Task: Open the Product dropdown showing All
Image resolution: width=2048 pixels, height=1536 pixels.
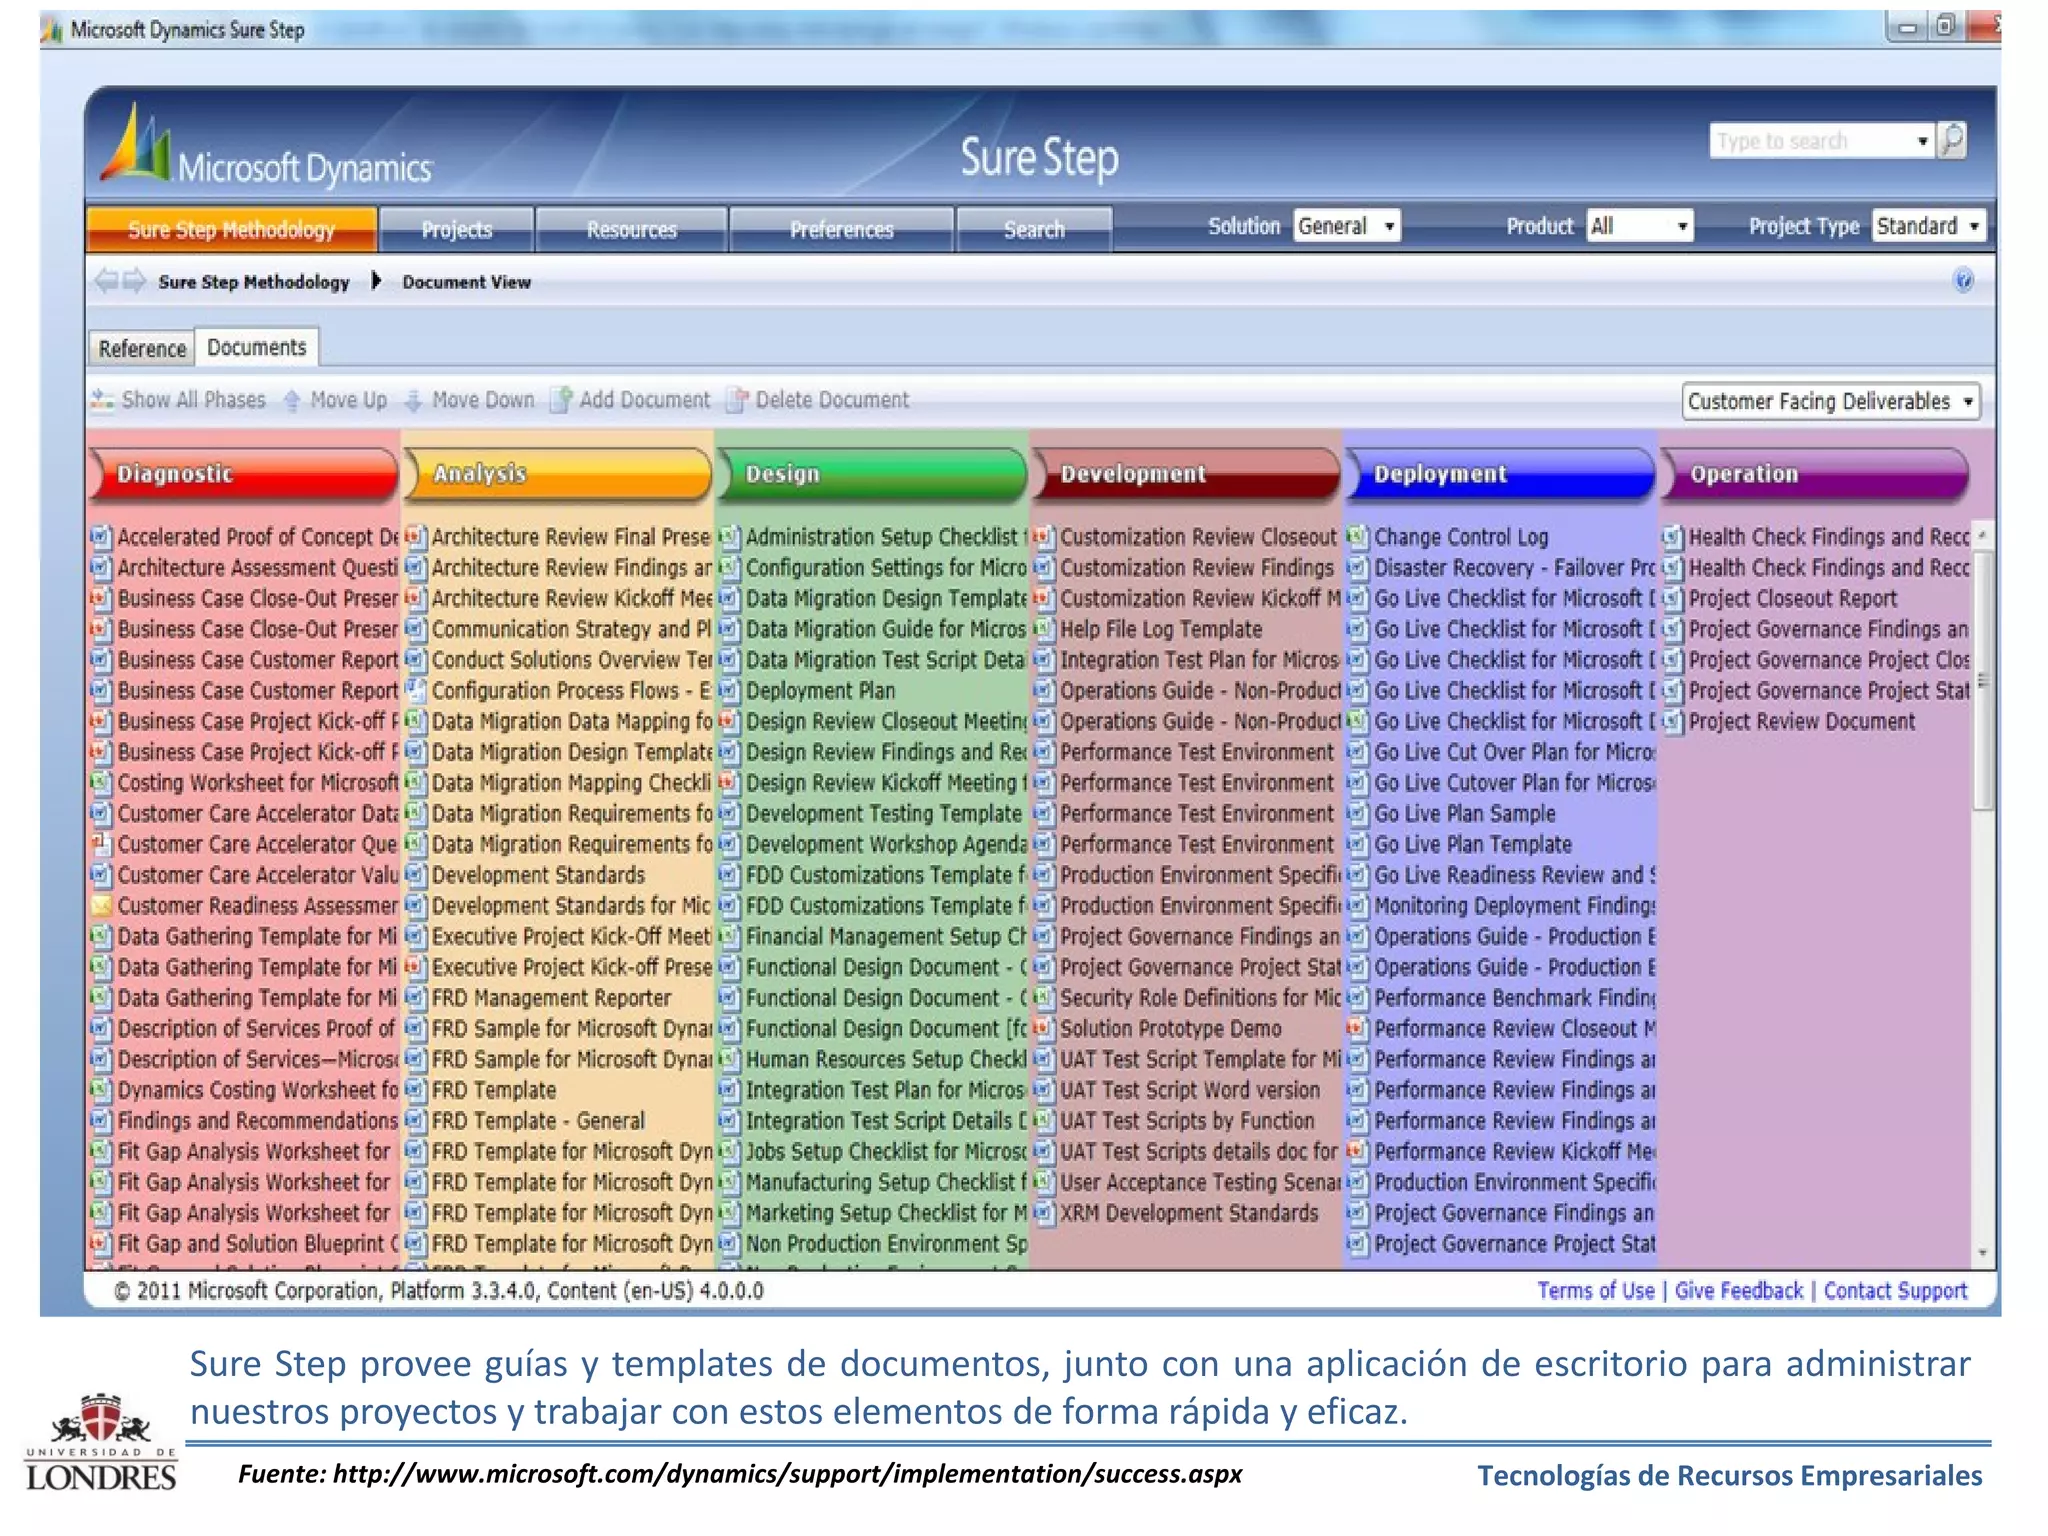Action: tap(1639, 226)
